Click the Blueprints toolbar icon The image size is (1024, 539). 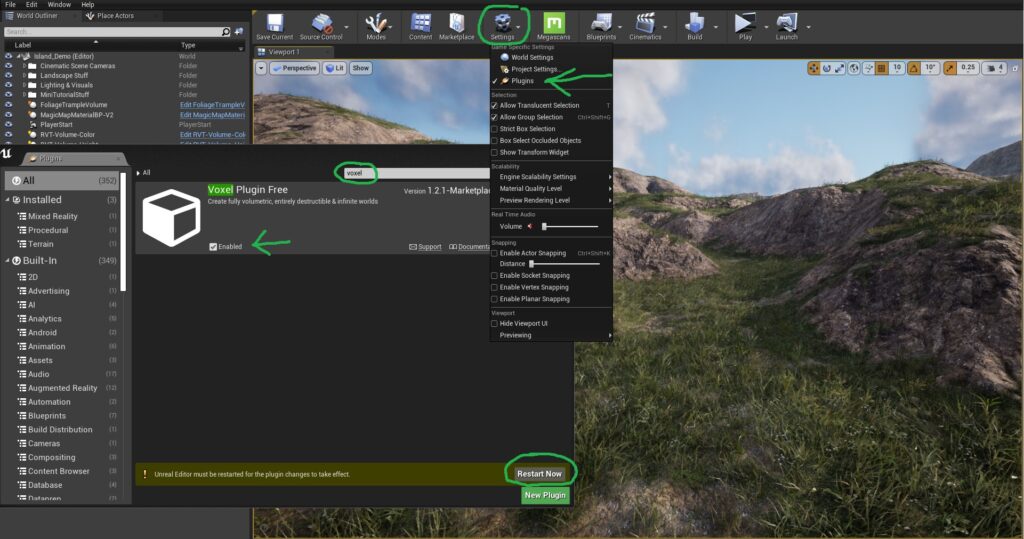pyautogui.click(x=601, y=24)
